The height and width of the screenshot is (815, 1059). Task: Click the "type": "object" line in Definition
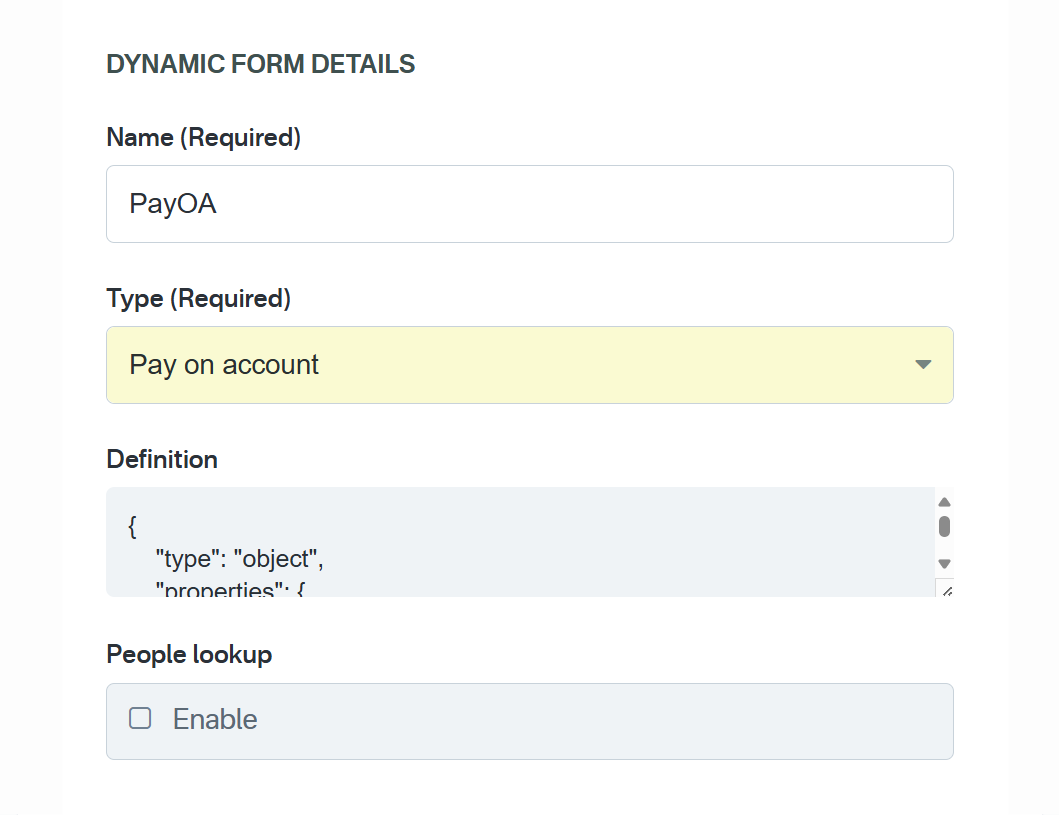click(240, 558)
